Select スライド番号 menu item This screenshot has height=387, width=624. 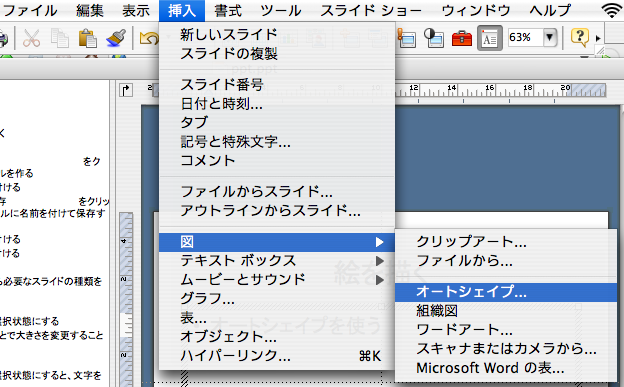click(x=277, y=84)
